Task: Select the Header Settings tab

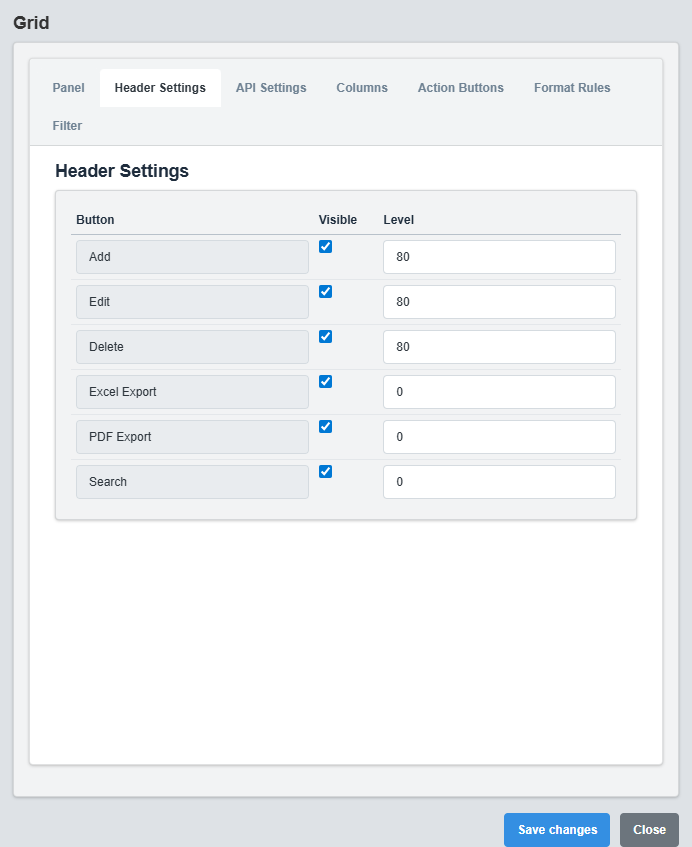Action: (x=160, y=88)
